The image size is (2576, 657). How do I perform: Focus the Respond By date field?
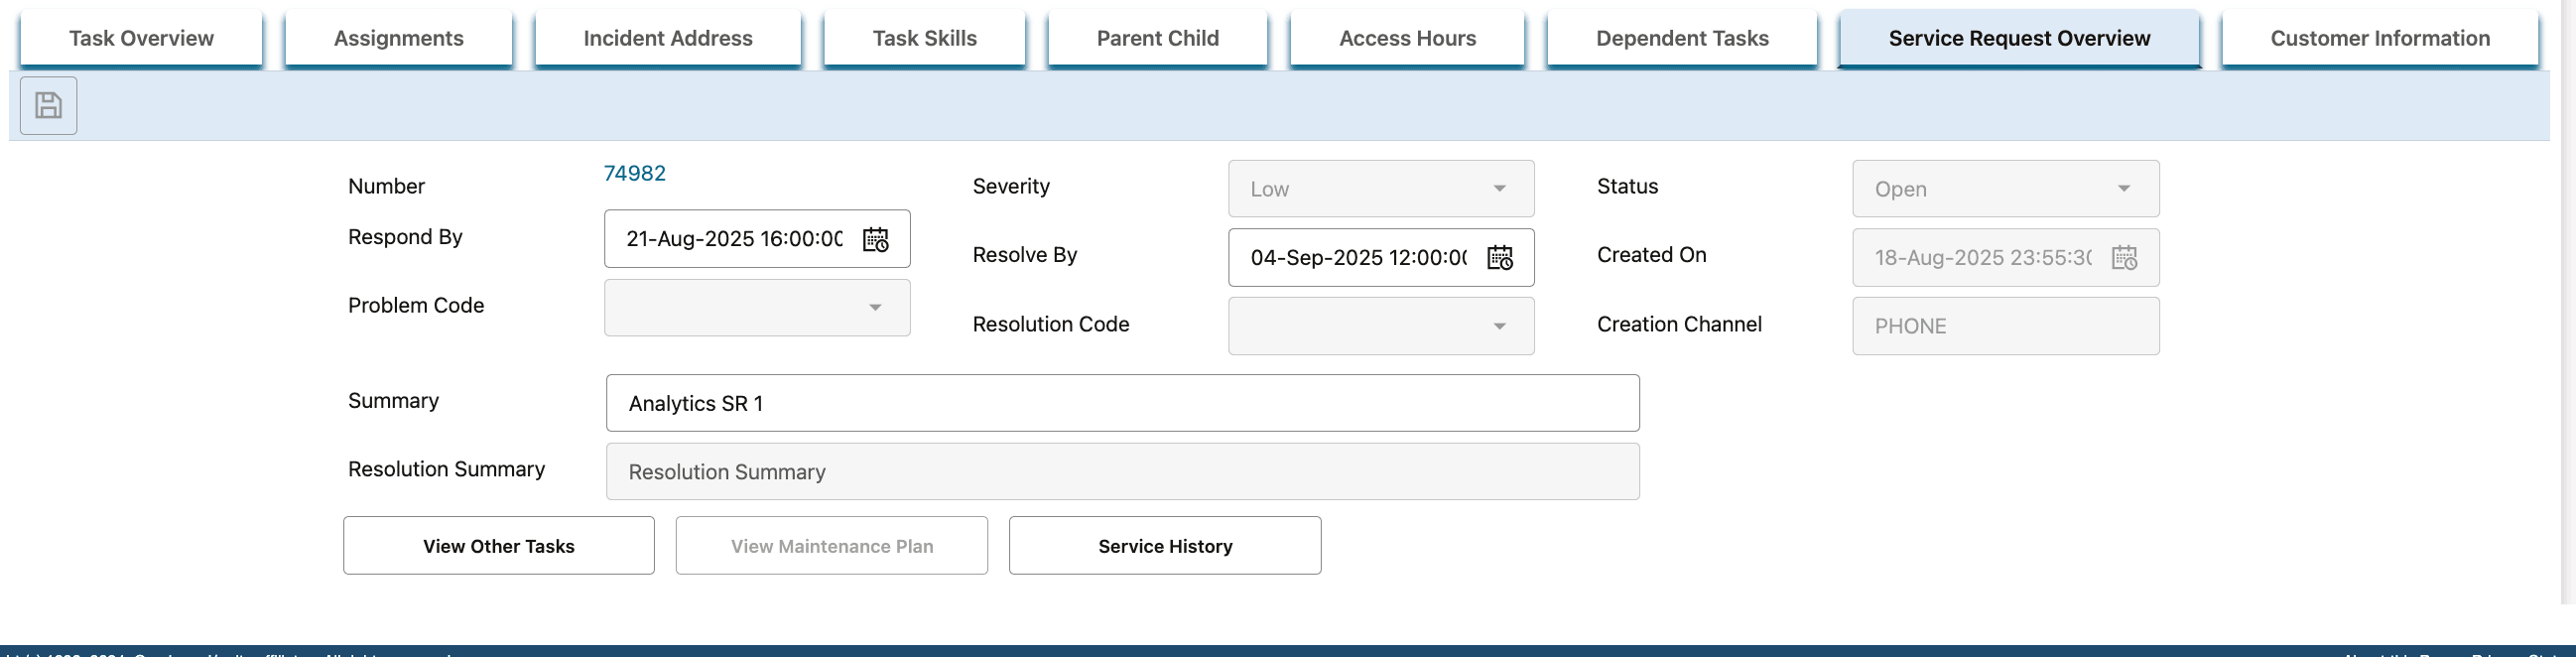coord(734,240)
